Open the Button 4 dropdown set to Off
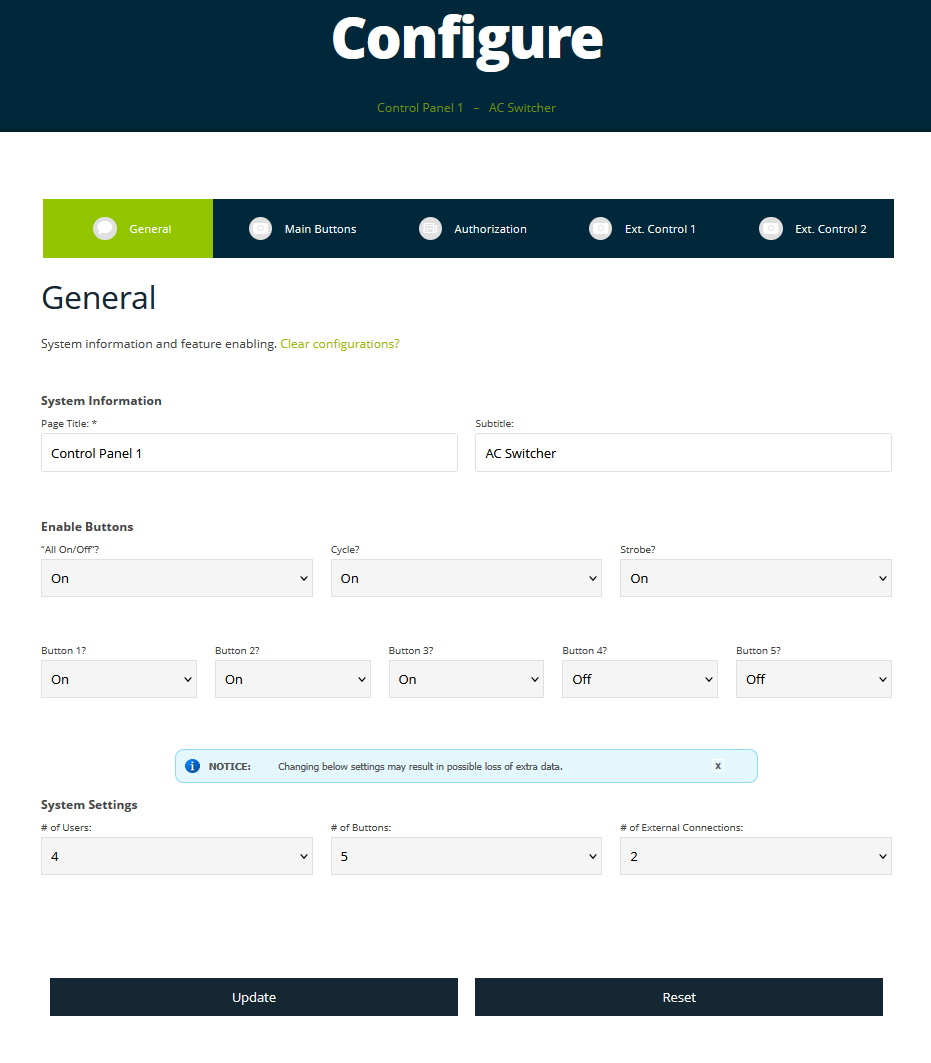Image resolution: width=931 pixels, height=1063 pixels. pyautogui.click(x=639, y=679)
